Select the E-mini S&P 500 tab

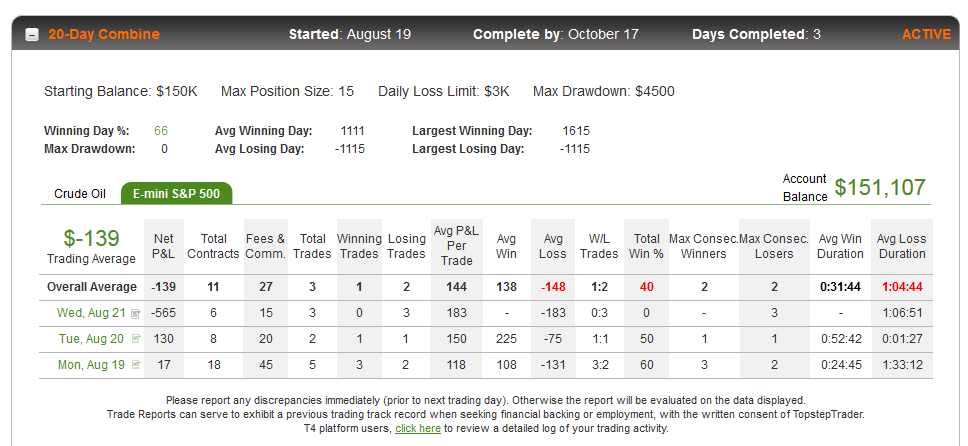click(x=177, y=193)
